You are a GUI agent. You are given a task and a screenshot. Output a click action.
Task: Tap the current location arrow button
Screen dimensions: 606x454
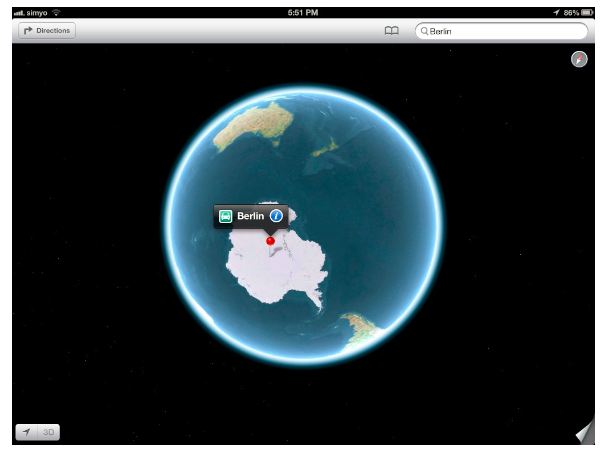[x=26, y=432]
